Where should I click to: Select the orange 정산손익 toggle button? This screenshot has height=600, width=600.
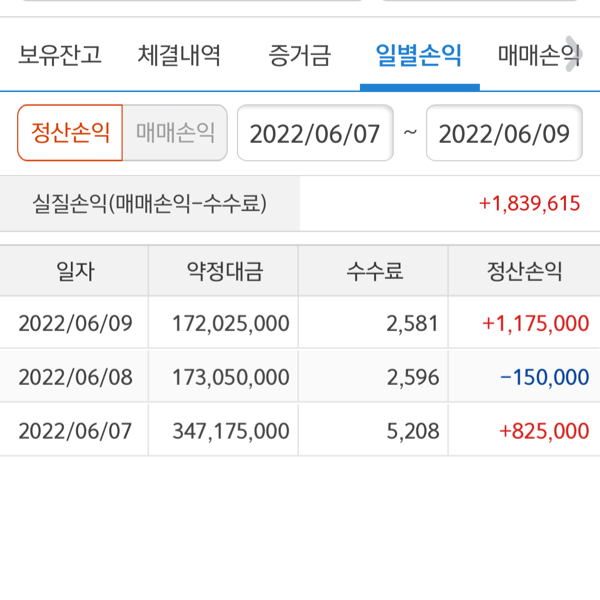(x=70, y=133)
